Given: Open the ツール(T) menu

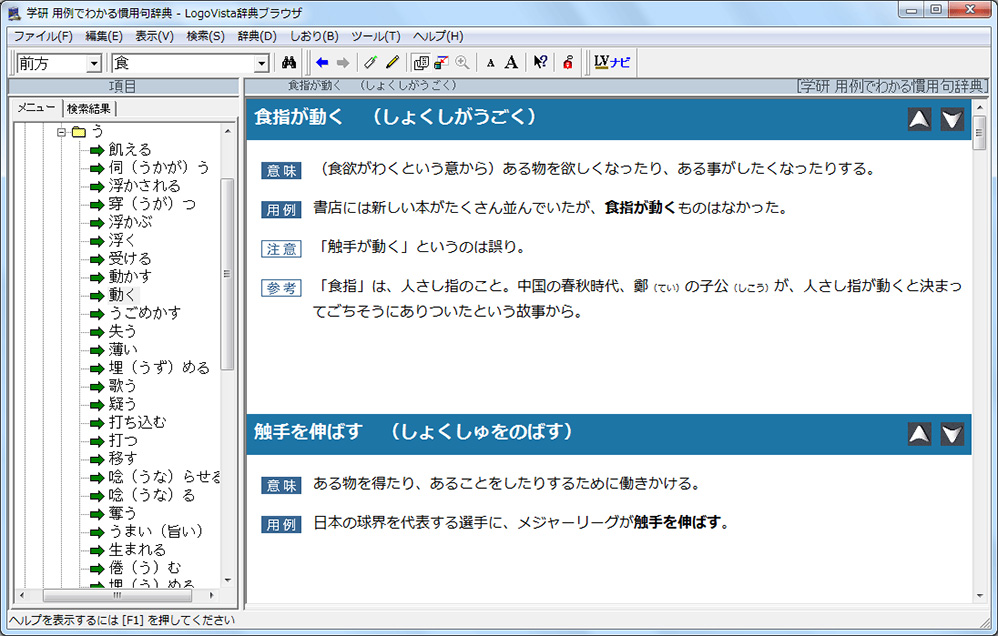Looking at the screenshot, I should [x=376, y=36].
